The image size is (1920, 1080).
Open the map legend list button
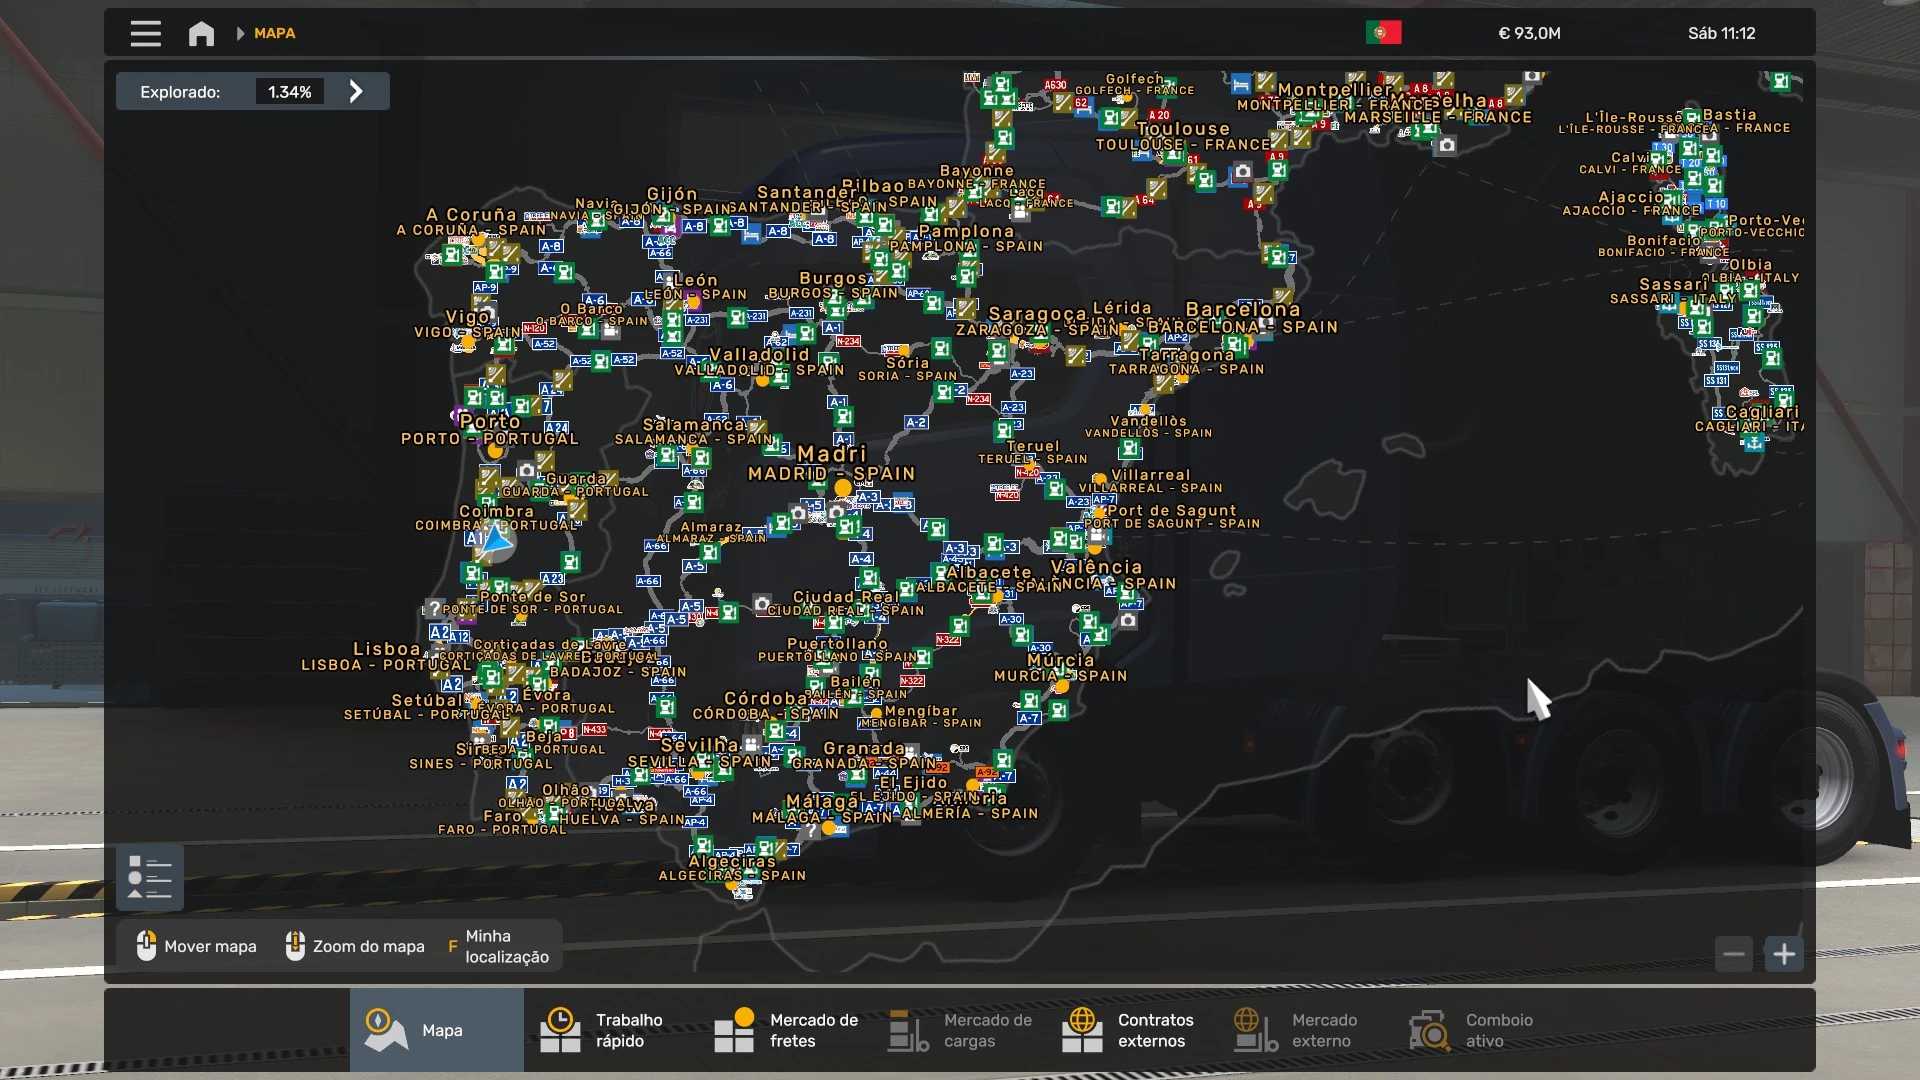coord(150,878)
